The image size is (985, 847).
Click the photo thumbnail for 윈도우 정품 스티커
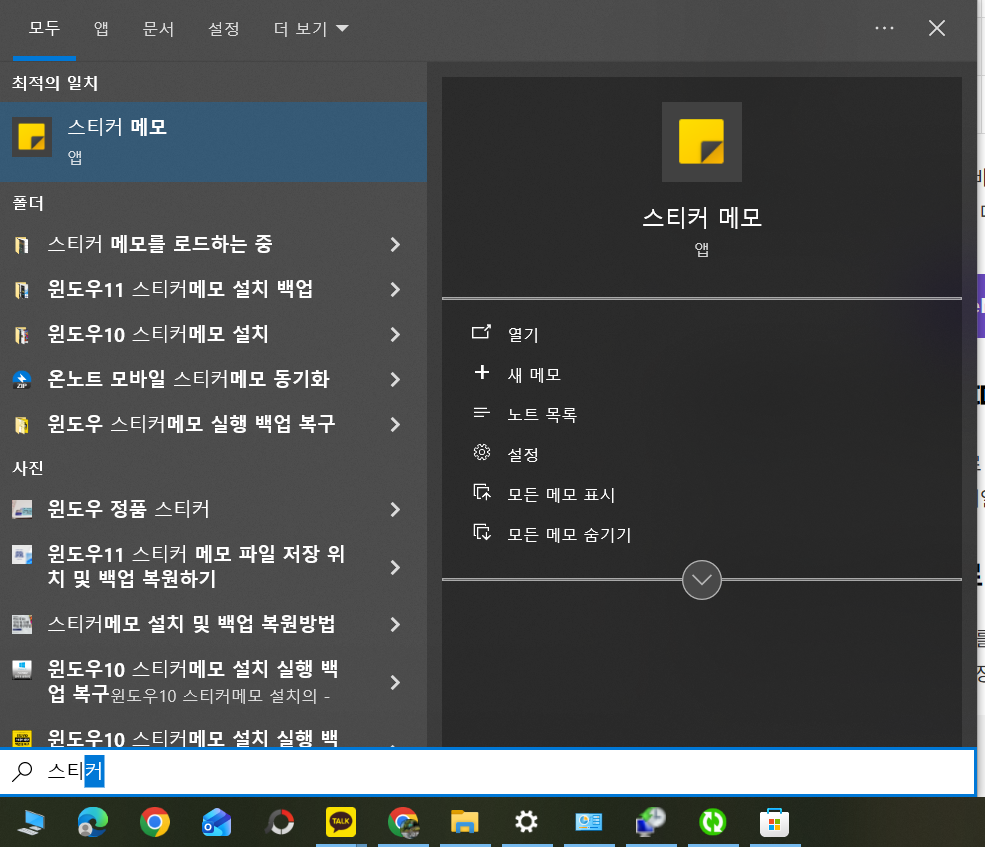tap(22, 509)
